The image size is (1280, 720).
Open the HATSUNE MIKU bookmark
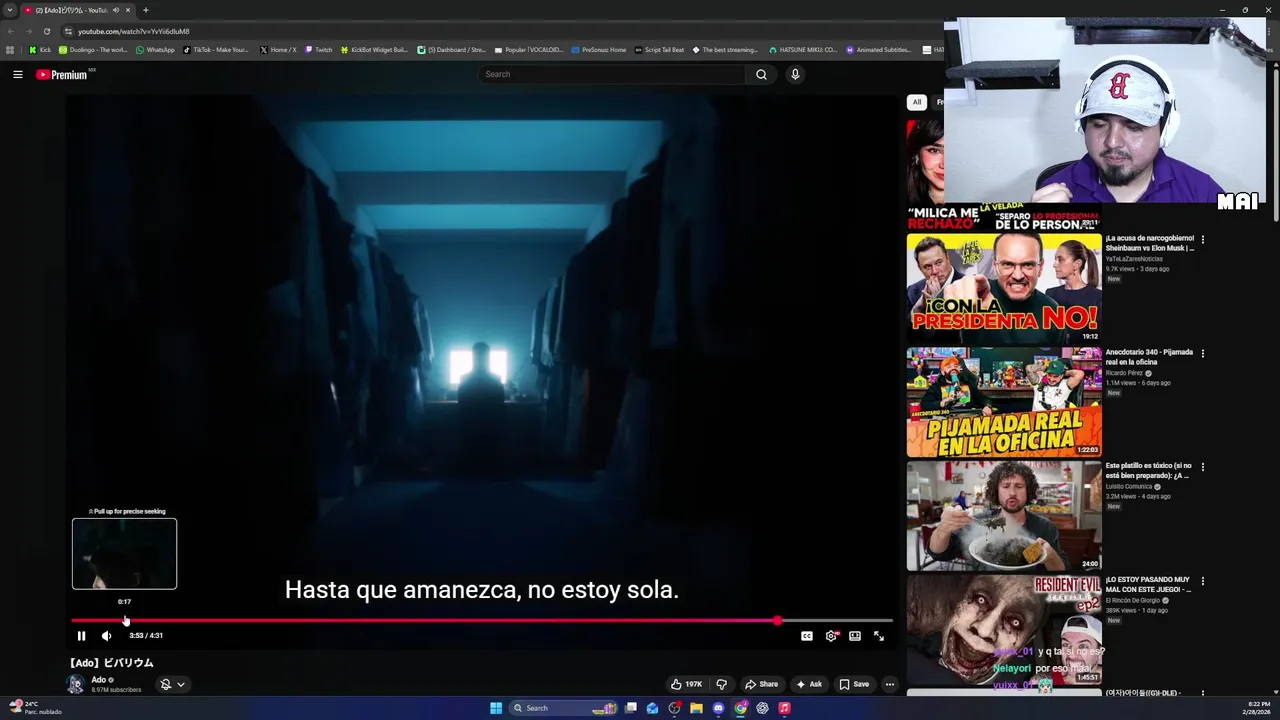point(802,49)
